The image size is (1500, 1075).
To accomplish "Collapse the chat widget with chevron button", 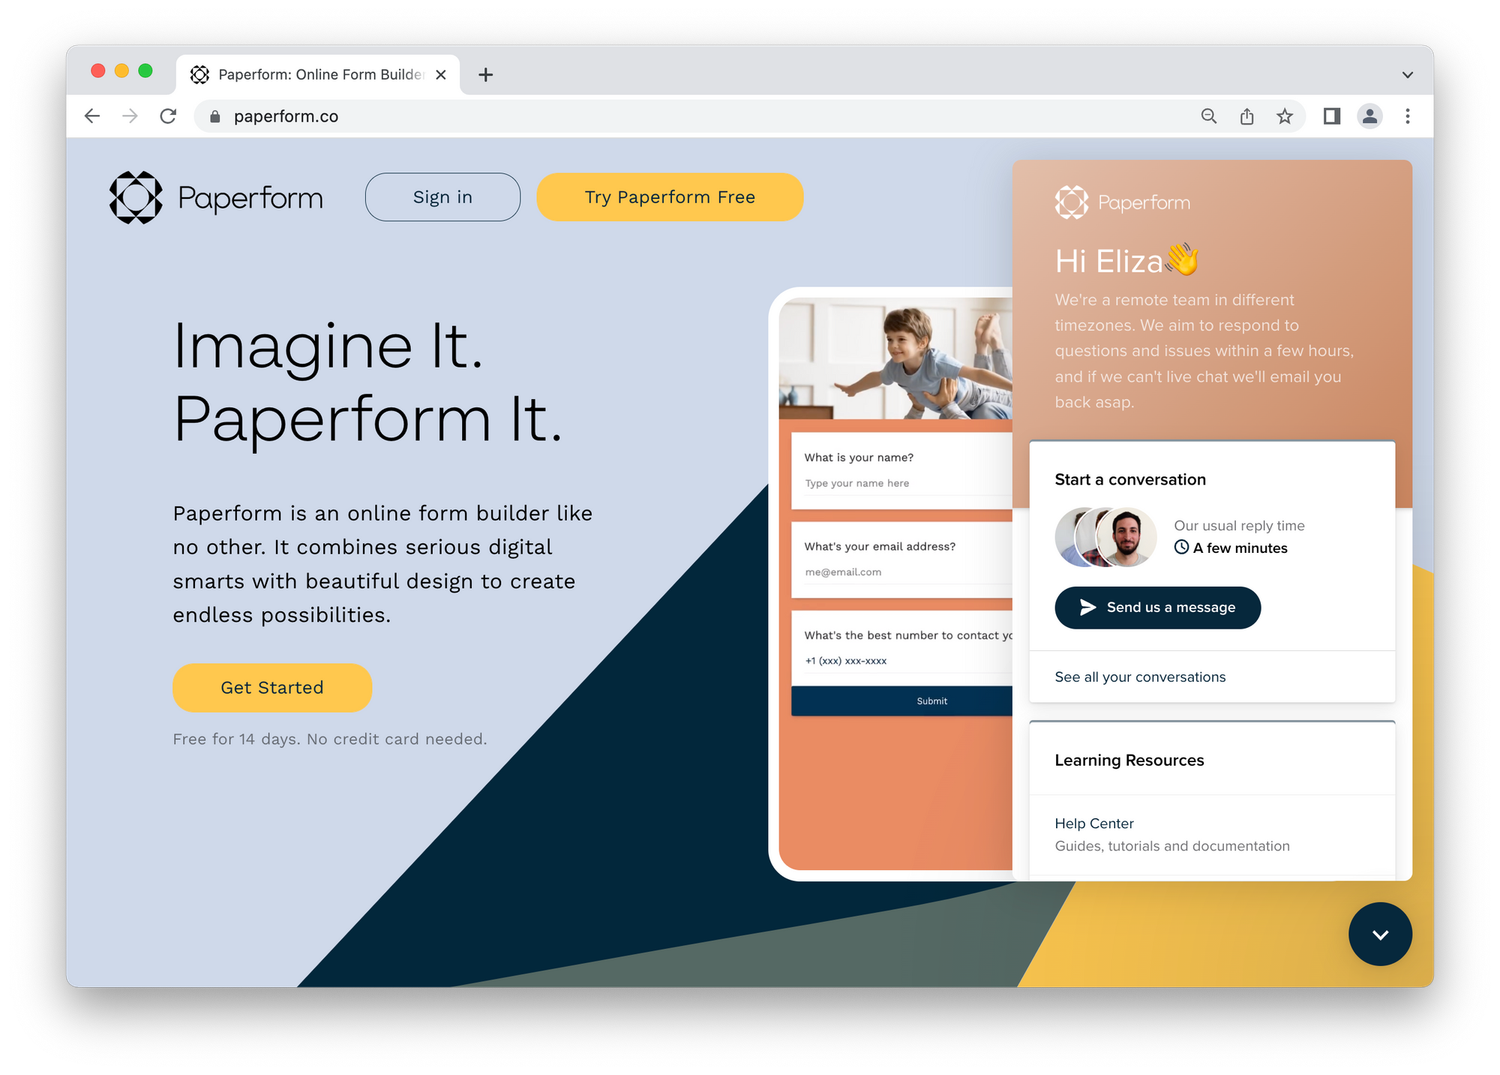I will point(1380,934).
